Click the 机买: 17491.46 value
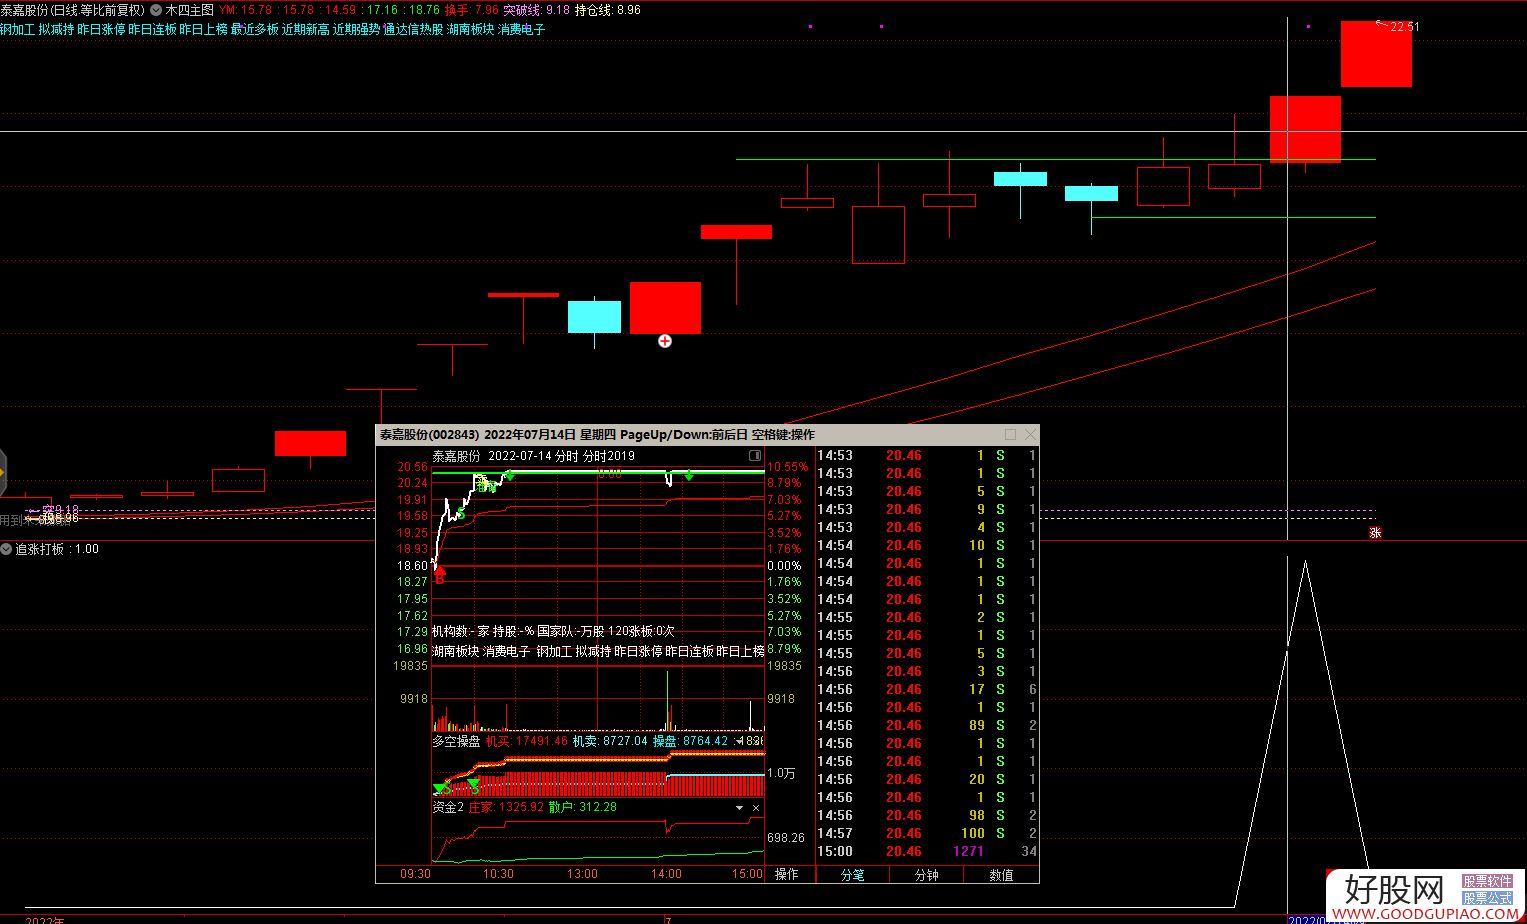Viewport: 1527px width, 924px height. click(x=526, y=741)
